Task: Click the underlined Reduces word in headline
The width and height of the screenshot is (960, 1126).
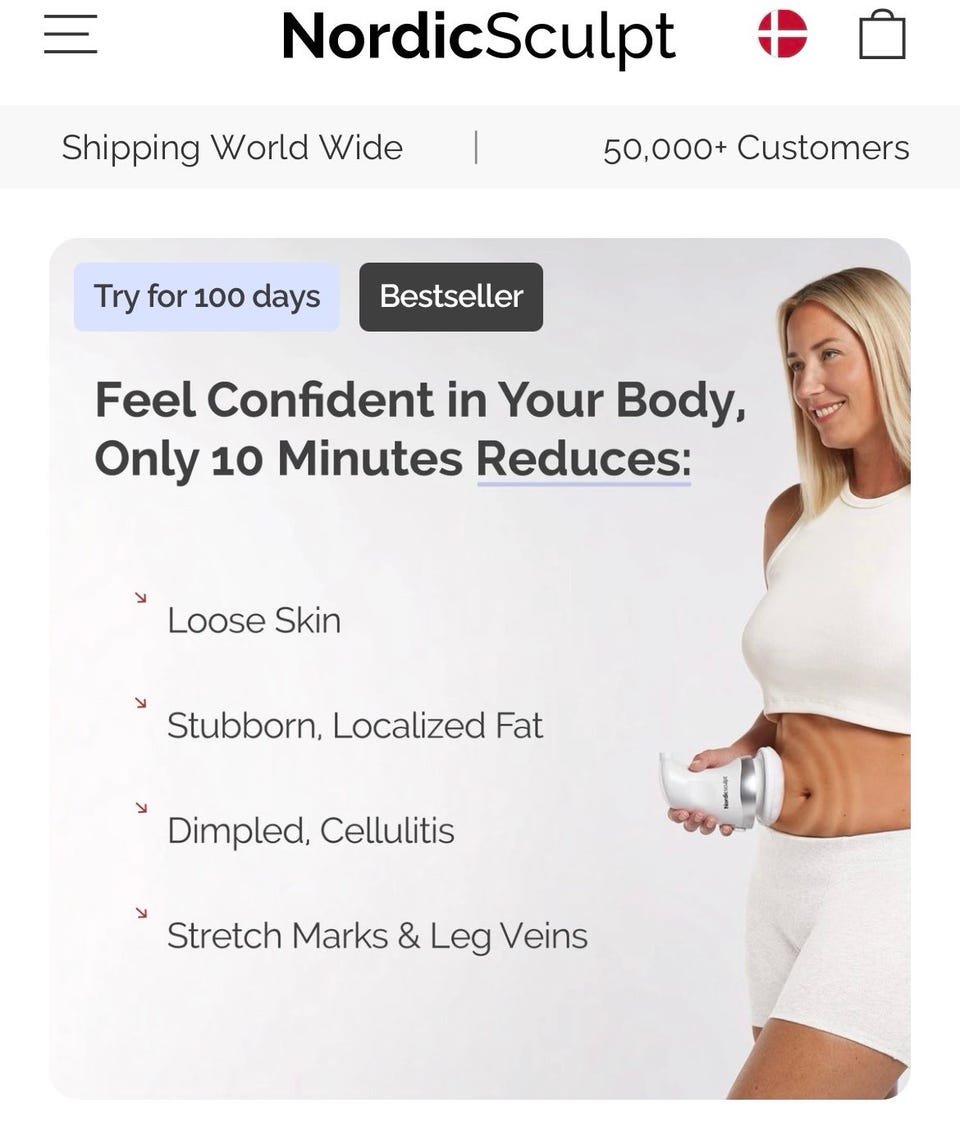Action: (x=584, y=460)
